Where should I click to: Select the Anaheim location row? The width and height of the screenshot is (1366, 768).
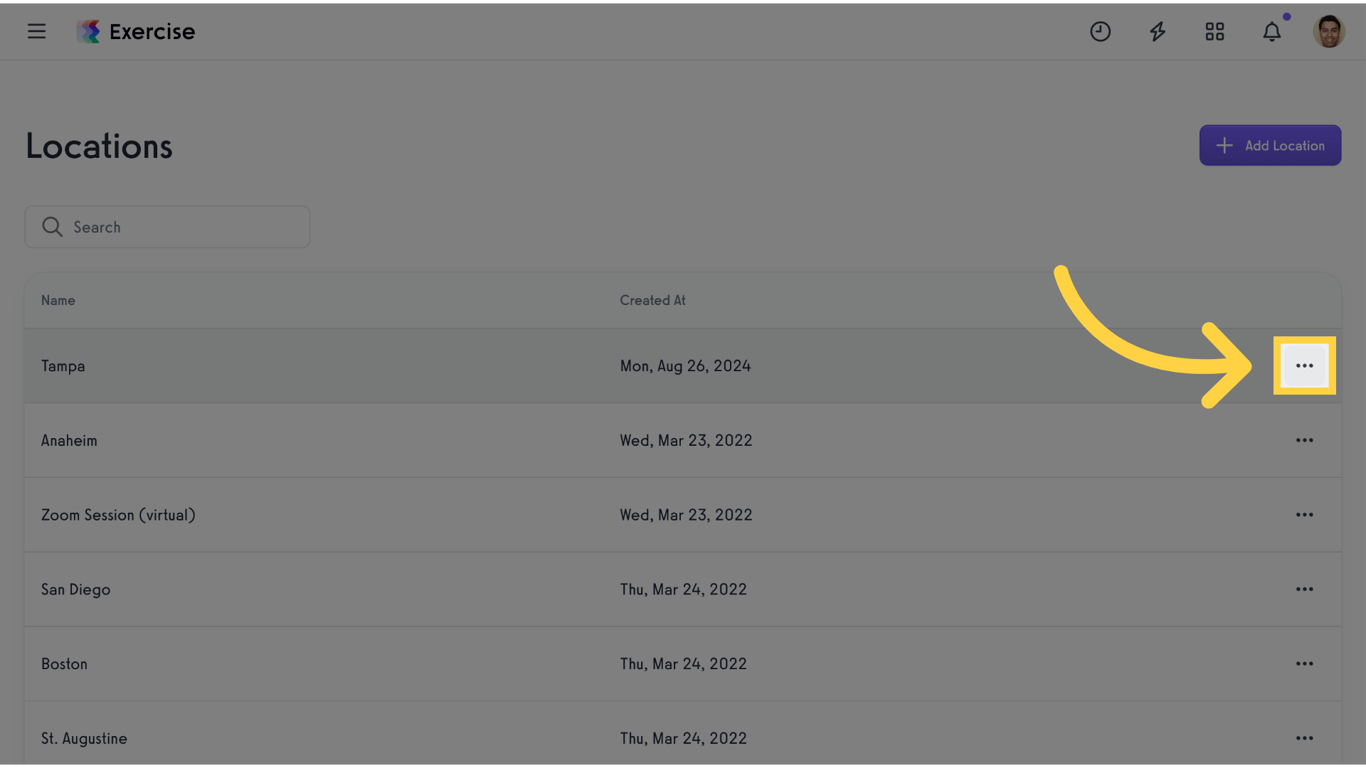pyautogui.click(x=400, y=441)
